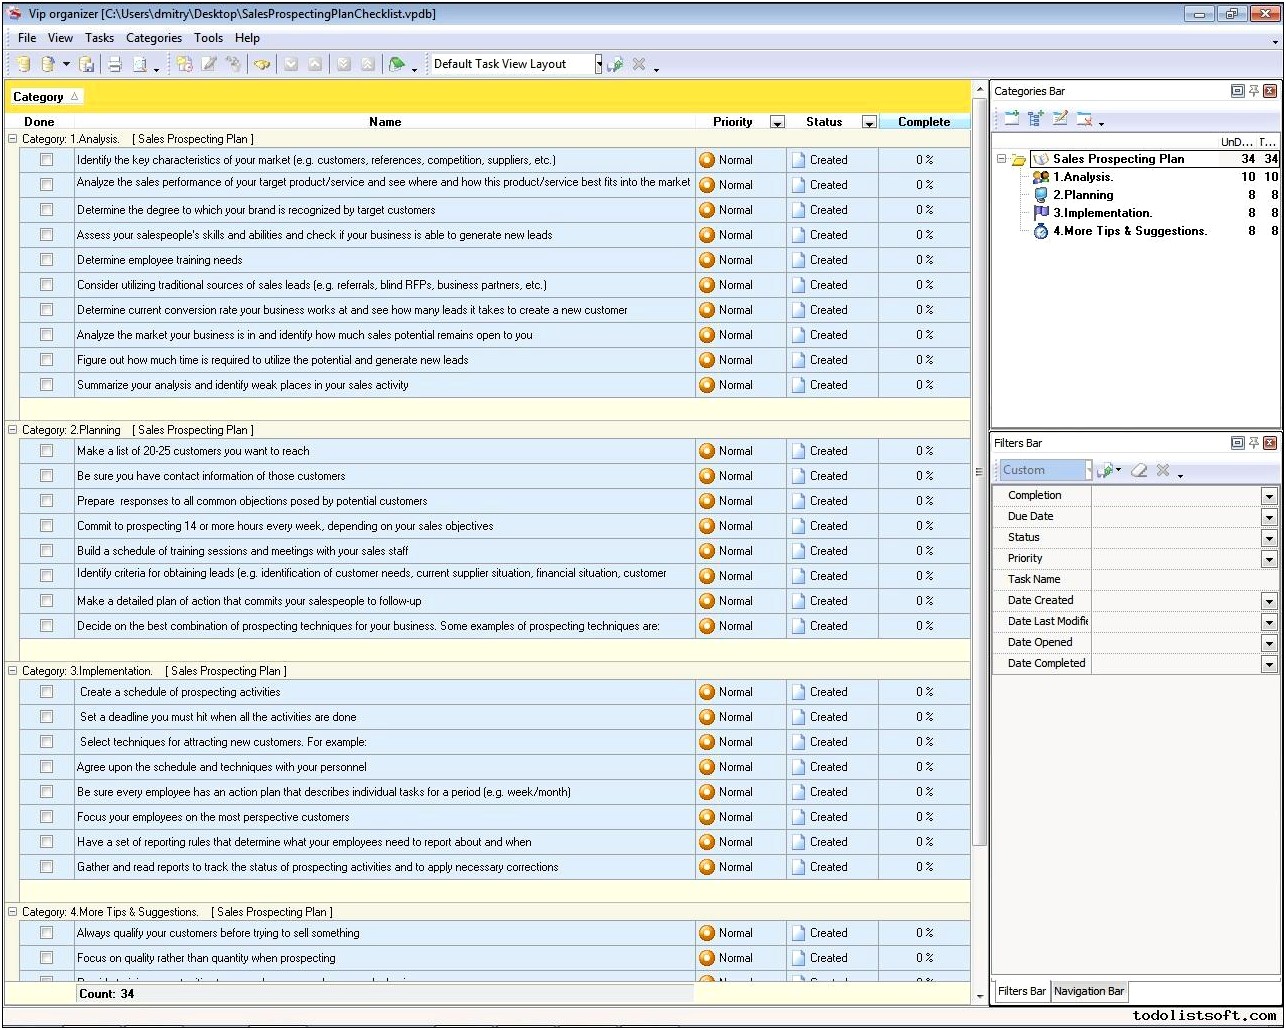This screenshot has width=1286, height=1030.
Task: Collapse the 'Category: 2.Planning' group
Action: (x=13, y=430)
